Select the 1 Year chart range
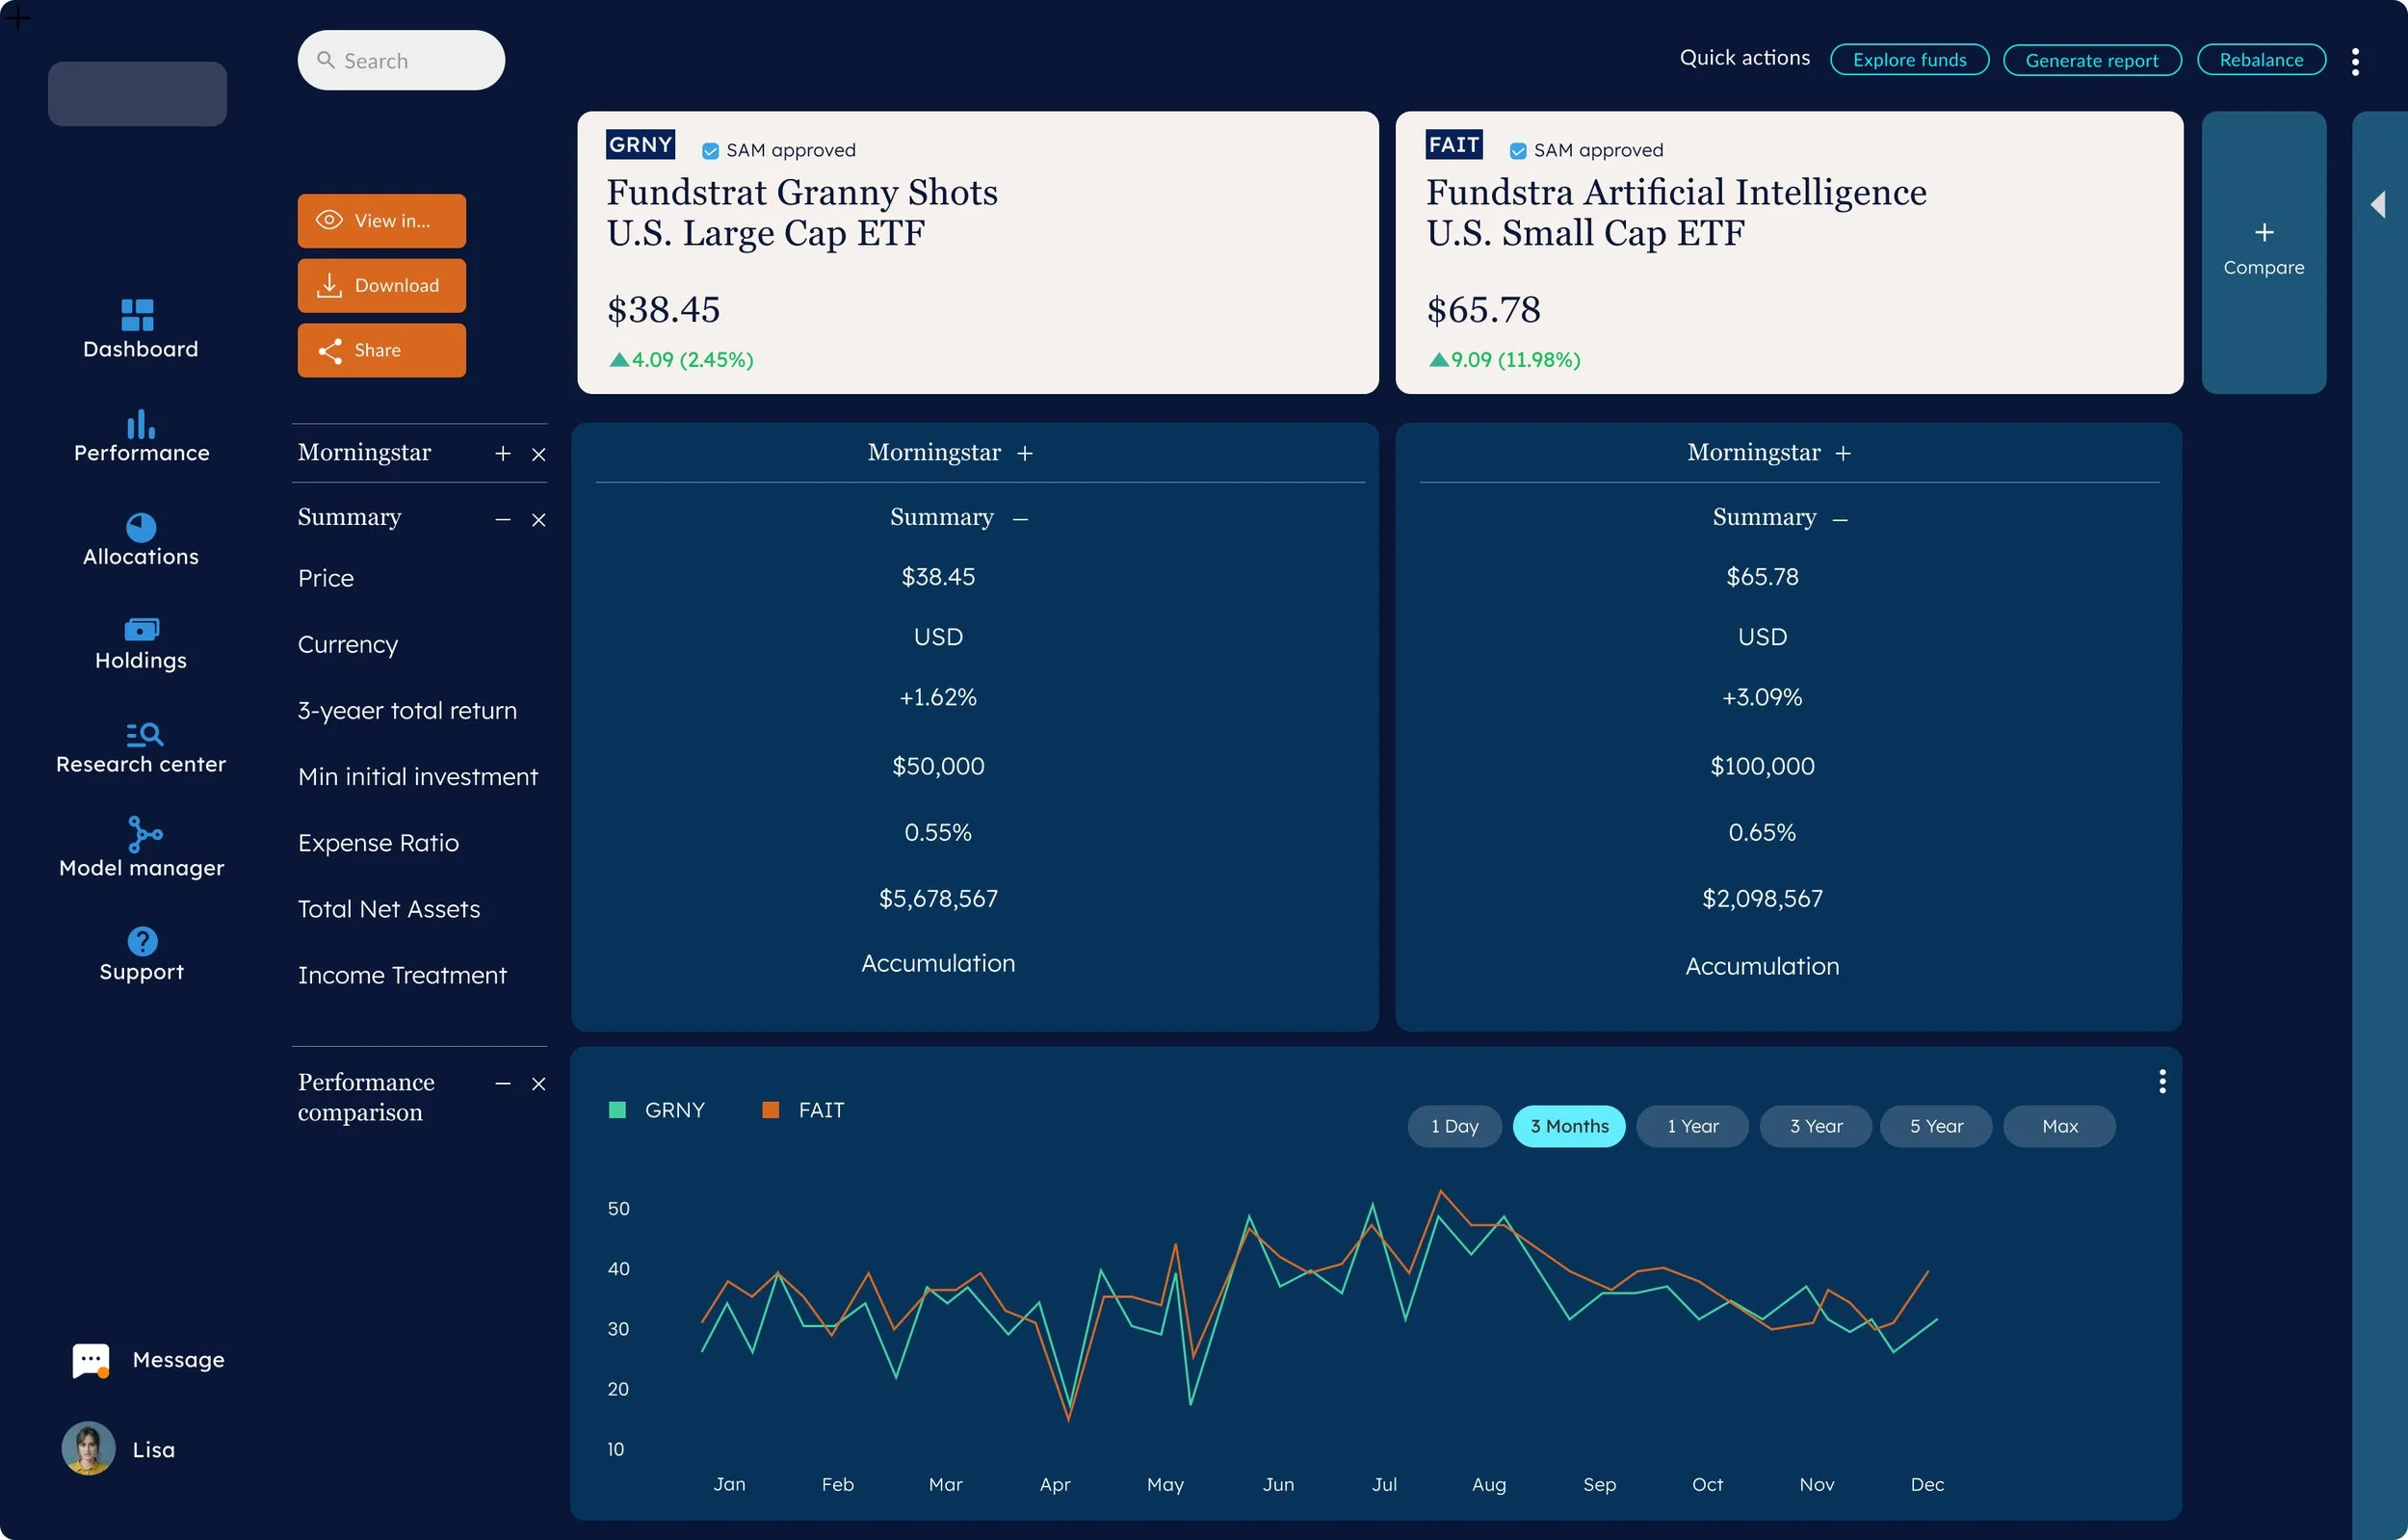The image size is (2408, 1540). [x=1692, y=1126]
